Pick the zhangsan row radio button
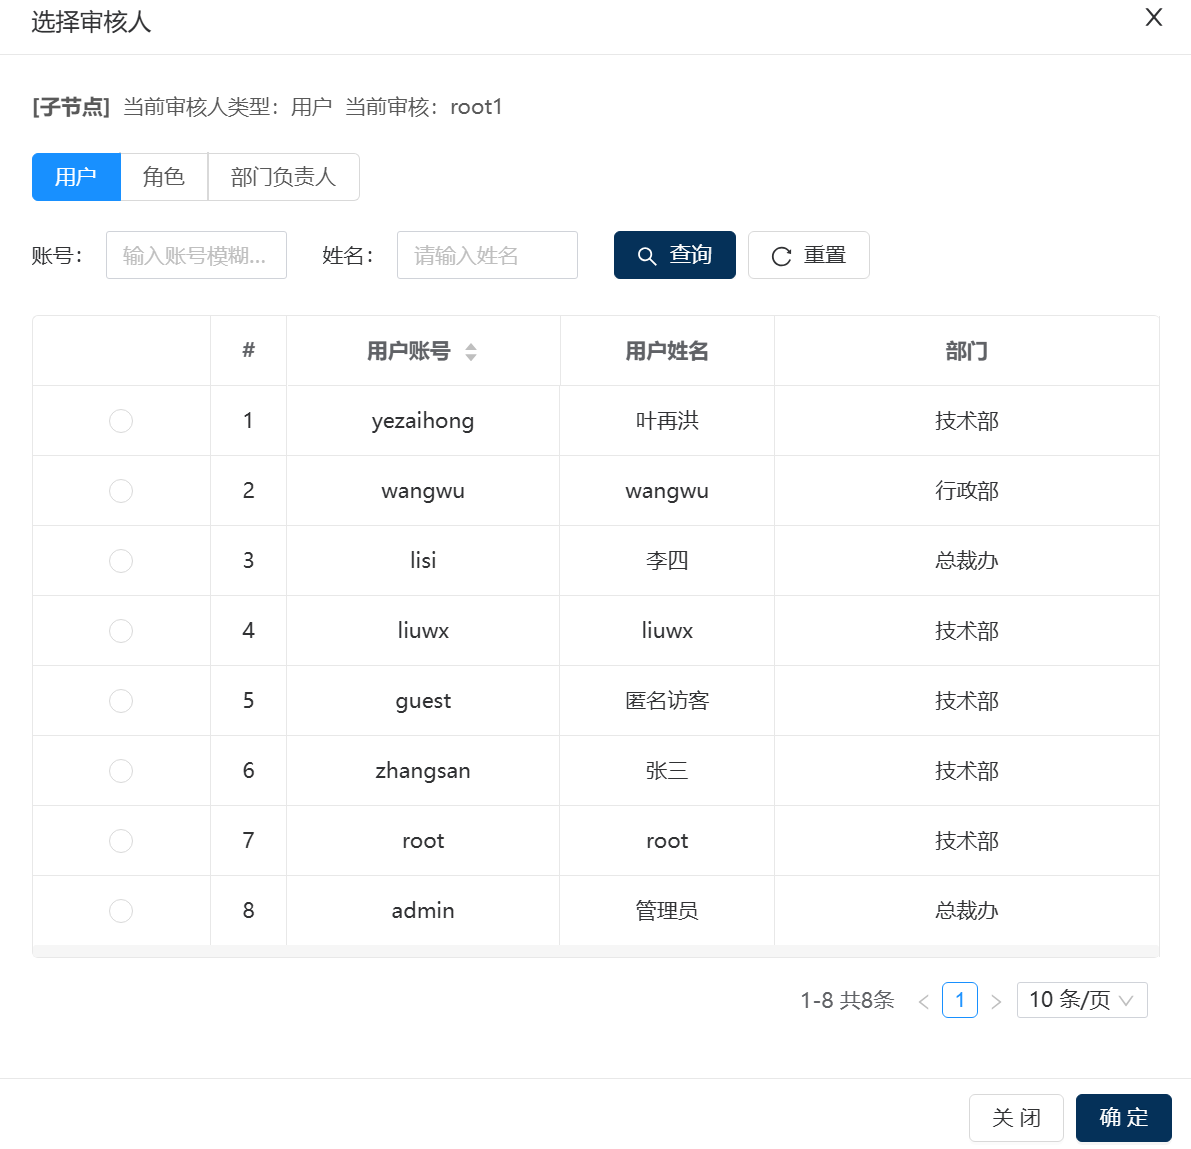Screen dimensions: 1191x1149 (121, 771)
